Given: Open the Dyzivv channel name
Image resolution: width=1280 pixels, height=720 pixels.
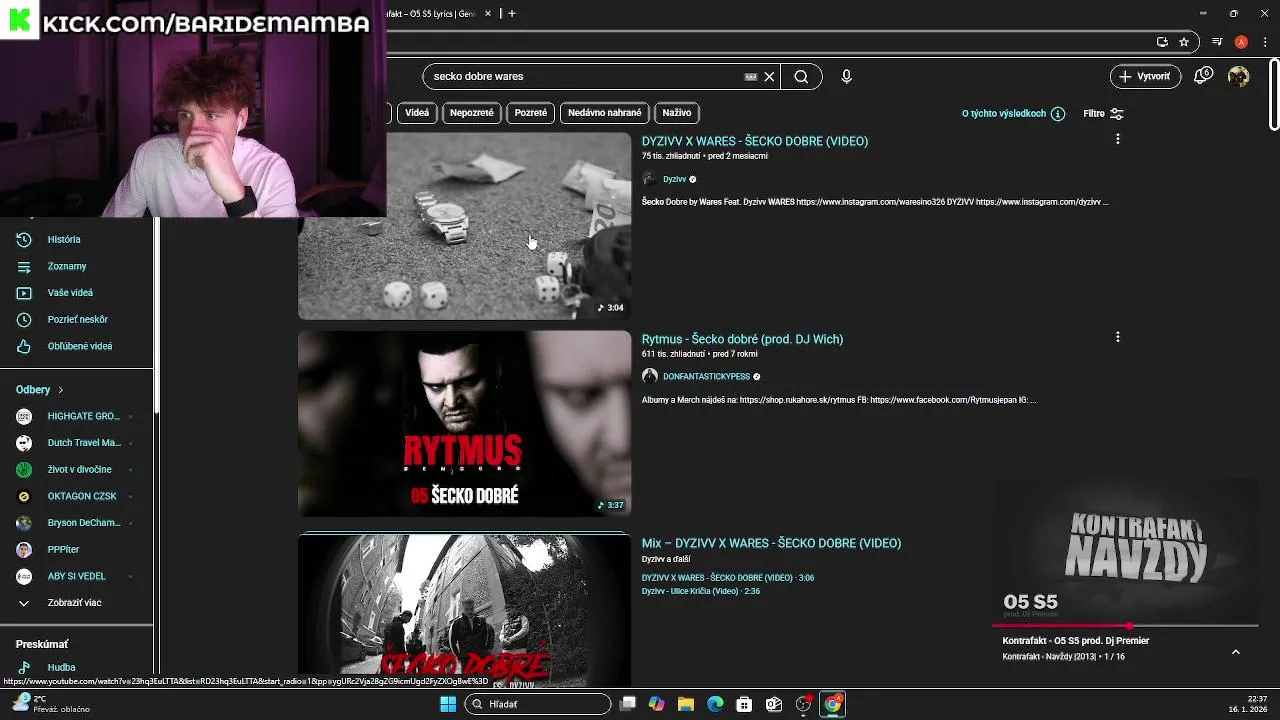Looking at the screenshot, I should pos(674,179).
